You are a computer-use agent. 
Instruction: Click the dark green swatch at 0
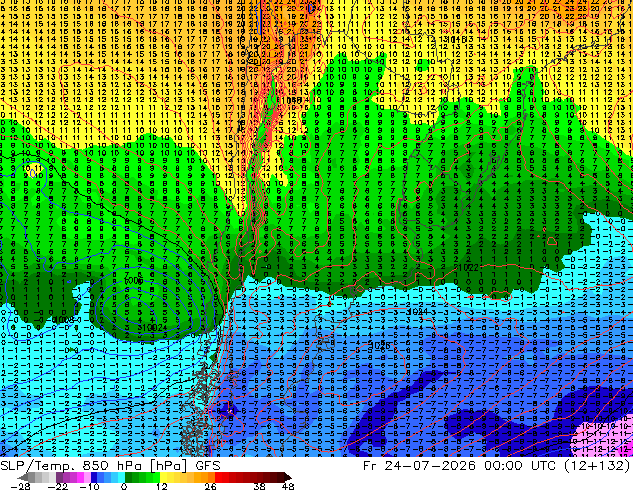point(129,477)
